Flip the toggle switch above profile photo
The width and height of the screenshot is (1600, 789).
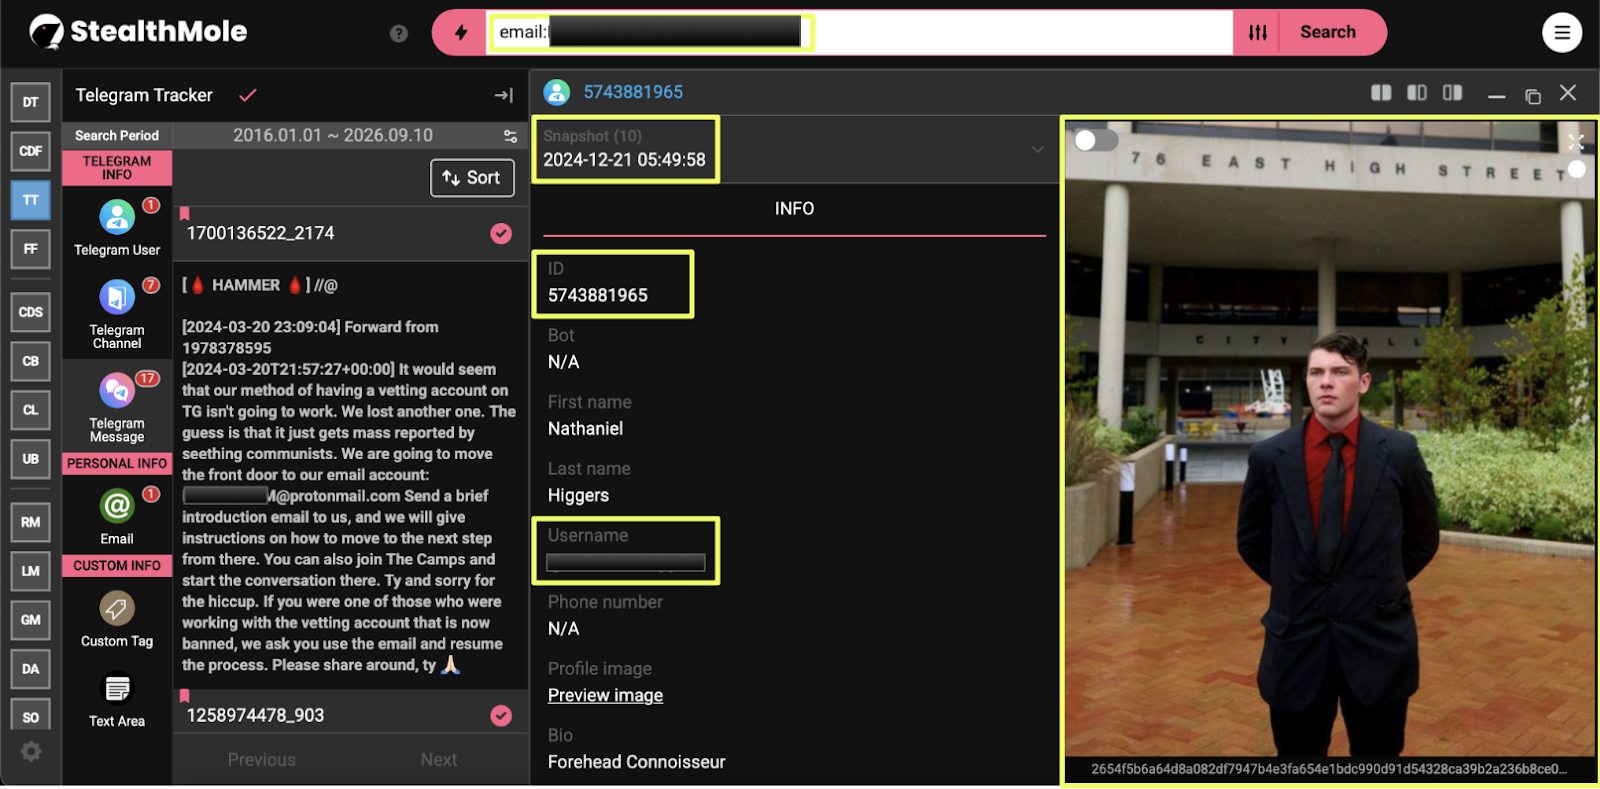(x=1095, y=140)
